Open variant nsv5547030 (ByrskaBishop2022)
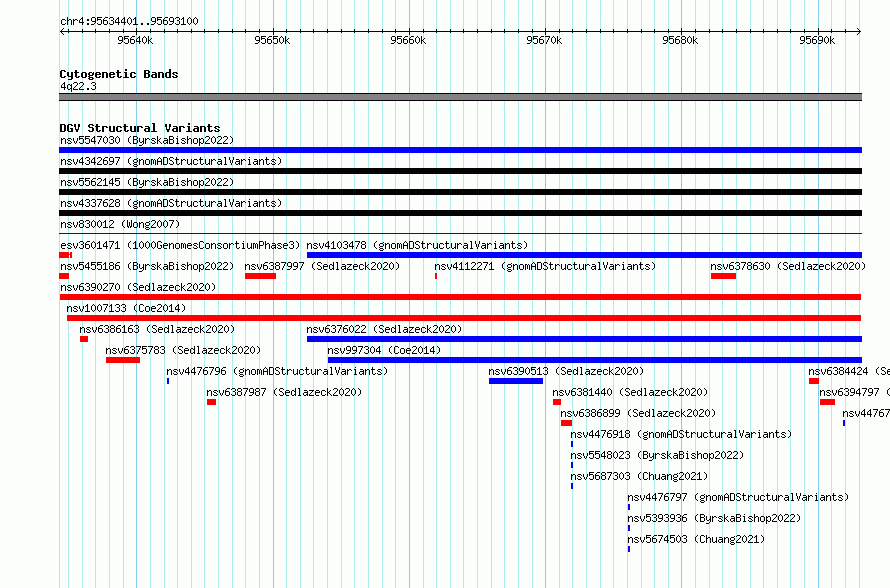The height and width of the screenshot is (588, 890). 147,140
